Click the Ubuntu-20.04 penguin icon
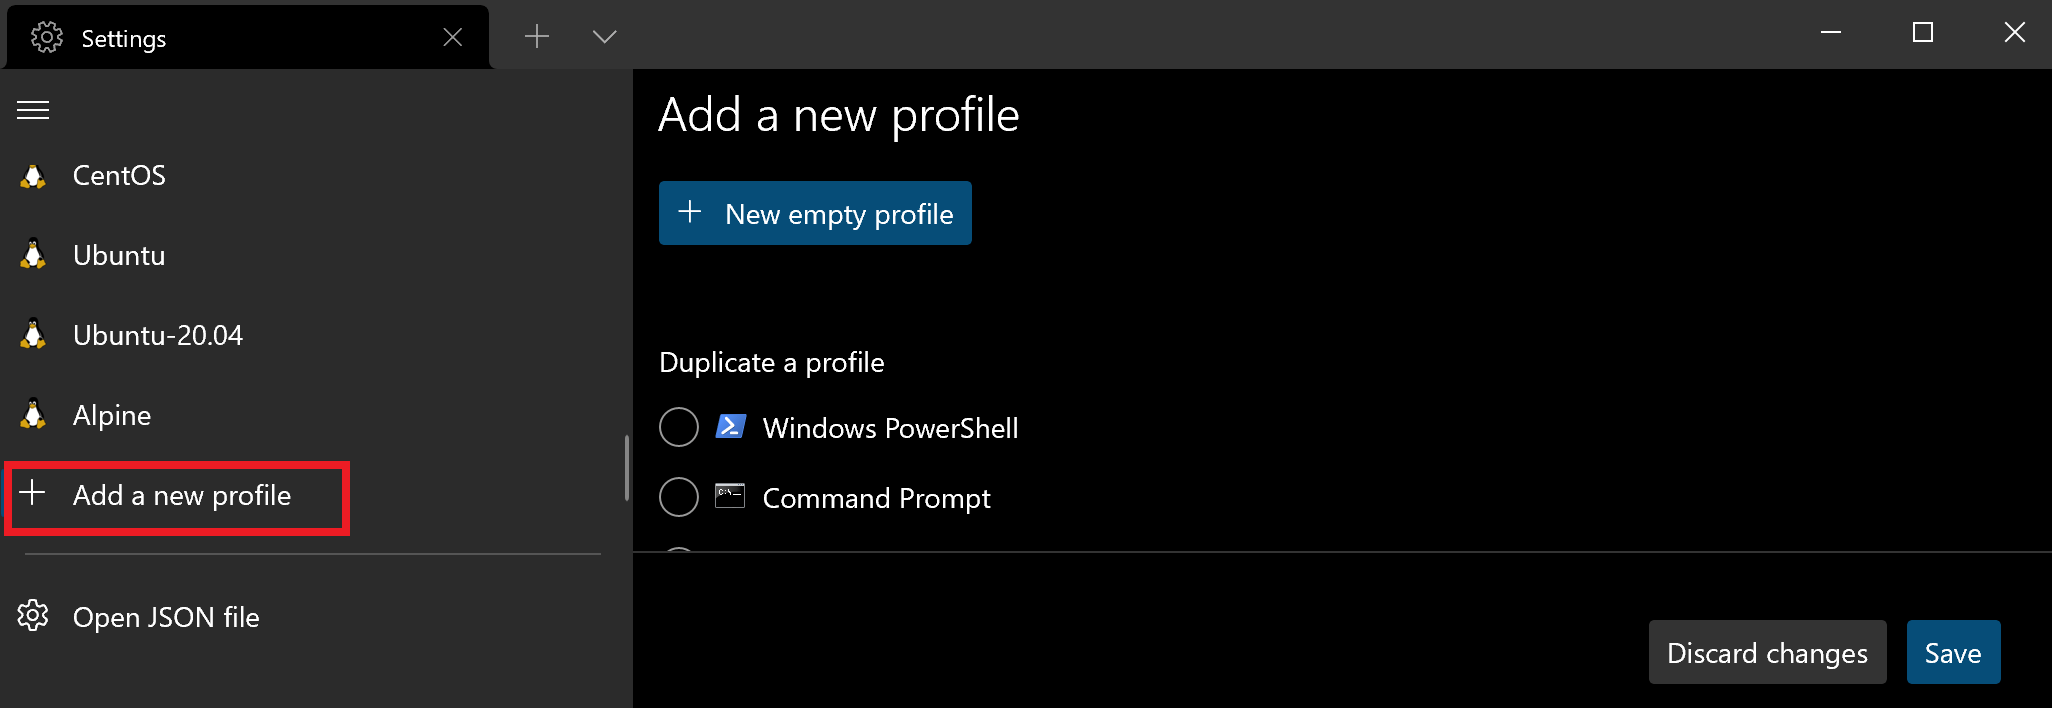Image resolution: width=2052 pixels, height=708 pixels. coord(33,334)
